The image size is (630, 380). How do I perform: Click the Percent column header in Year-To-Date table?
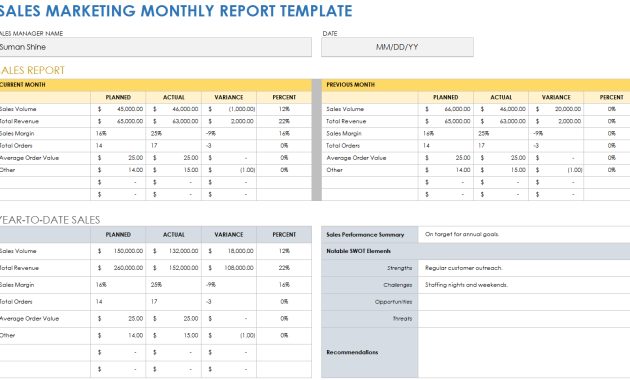tap(284, 235)
